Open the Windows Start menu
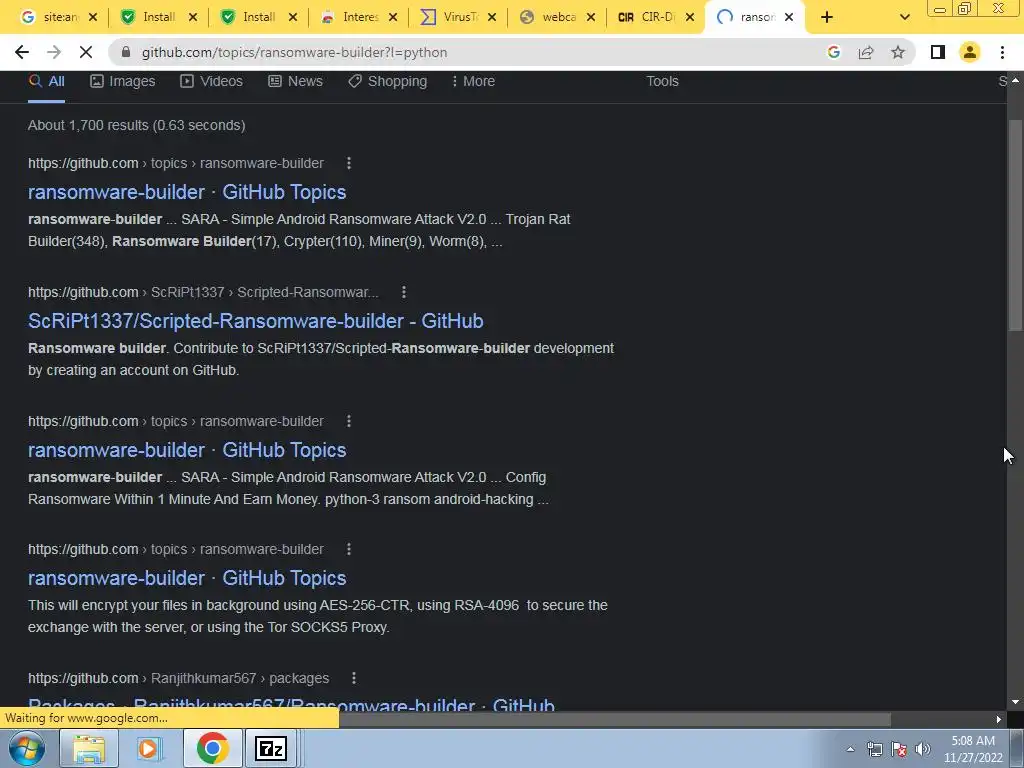The width and height of the screenshot is (1024, 768). click(27, 748)
